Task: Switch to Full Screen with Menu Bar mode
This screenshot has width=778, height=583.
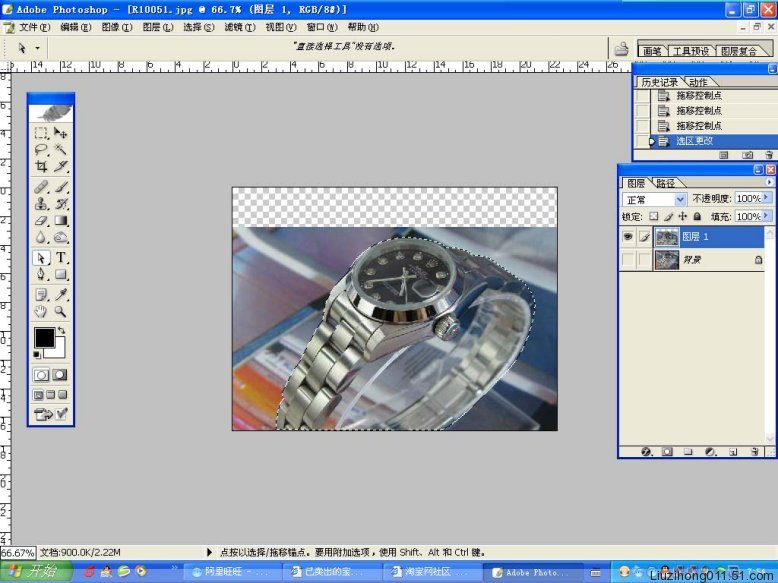Action: tap(50, 395)
